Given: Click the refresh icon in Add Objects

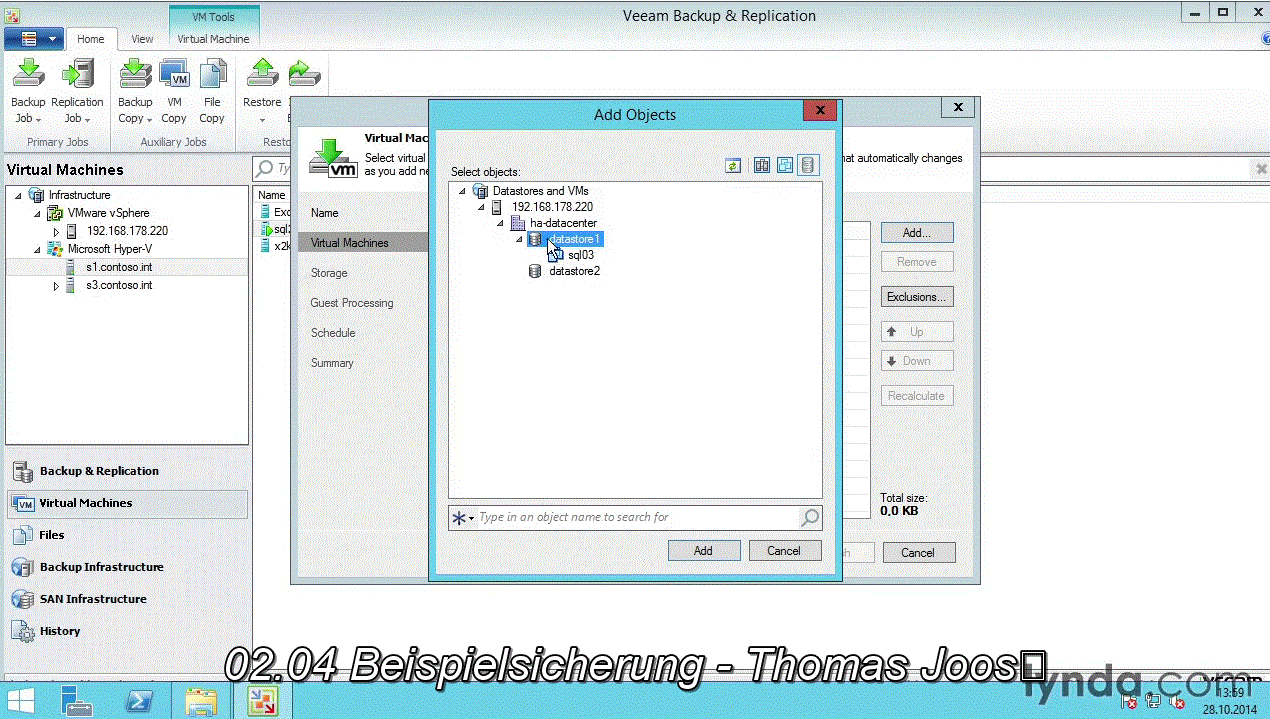Looking at the screenshot, I should 733,166.
